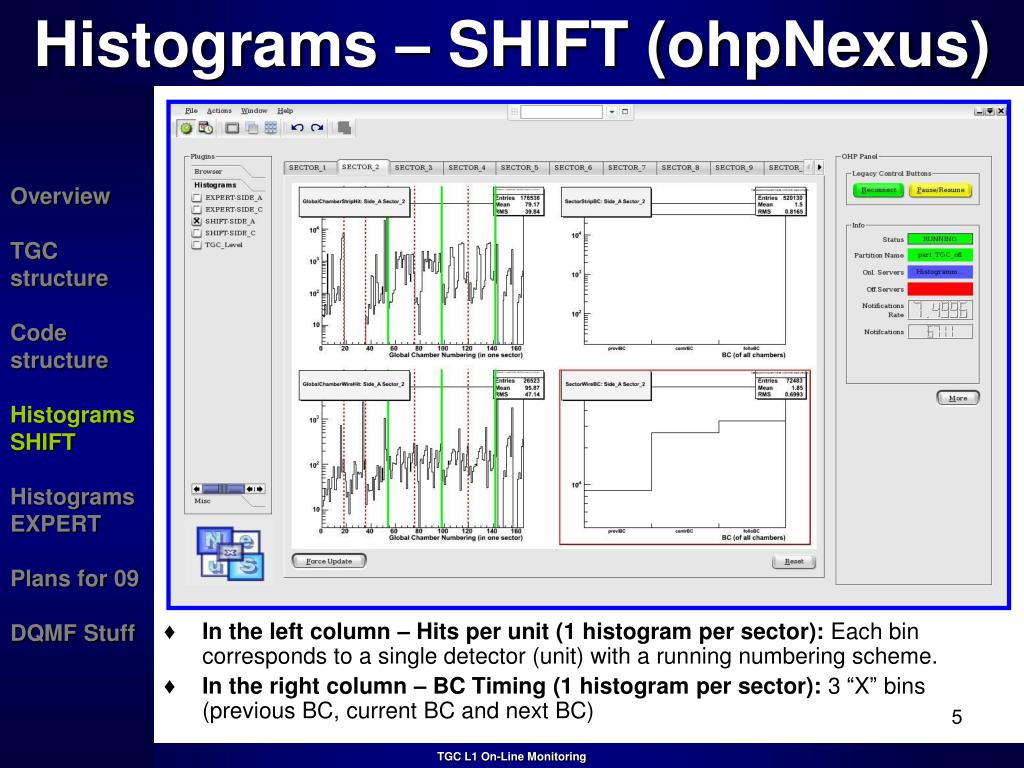Click the green RUNNING status indicator

pyautogui.click(x=940, y=239)
